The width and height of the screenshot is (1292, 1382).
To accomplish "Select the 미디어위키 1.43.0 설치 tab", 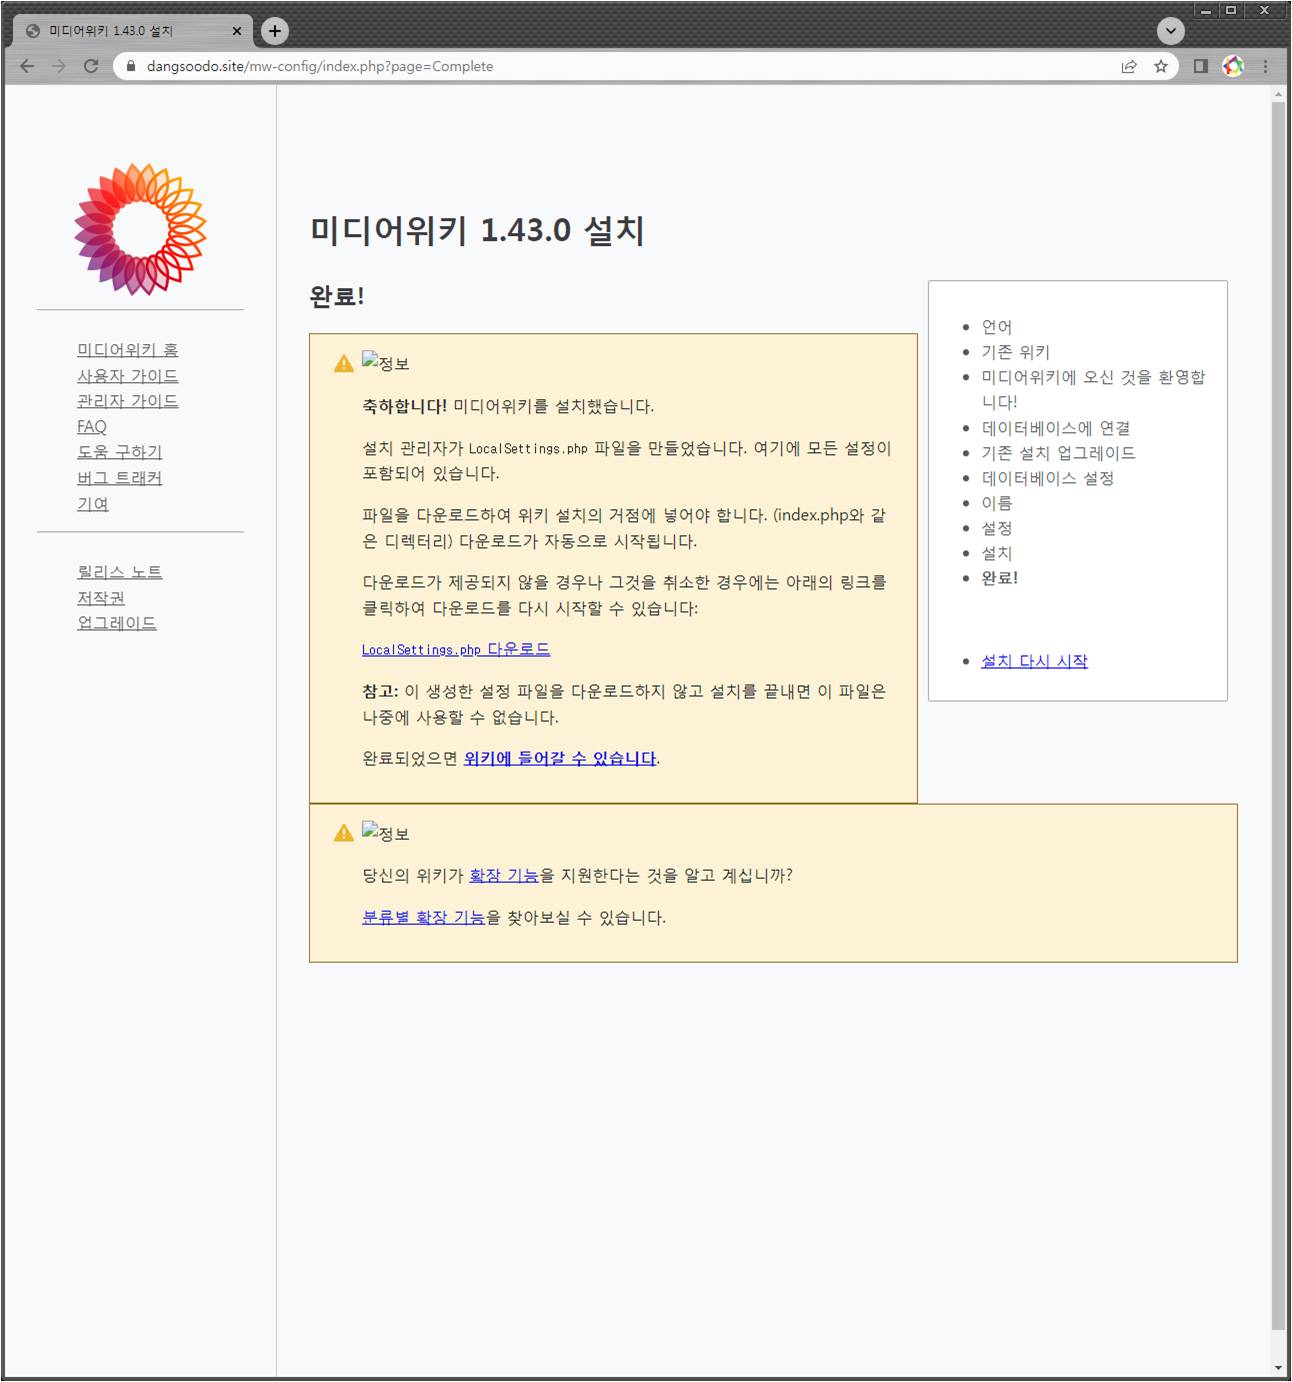I will [120, 31].
